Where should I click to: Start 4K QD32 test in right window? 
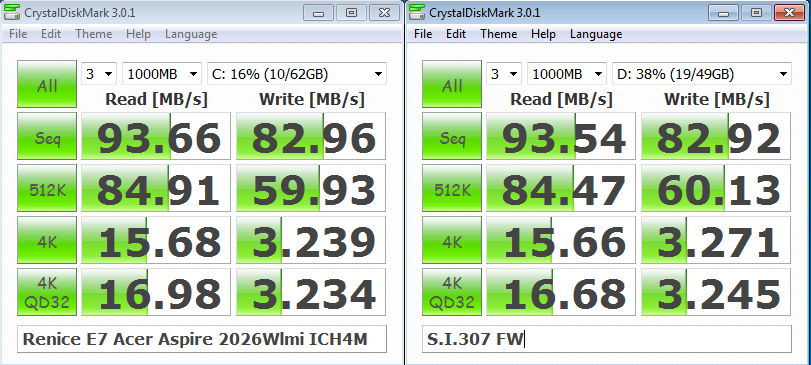tap(452, 292)
